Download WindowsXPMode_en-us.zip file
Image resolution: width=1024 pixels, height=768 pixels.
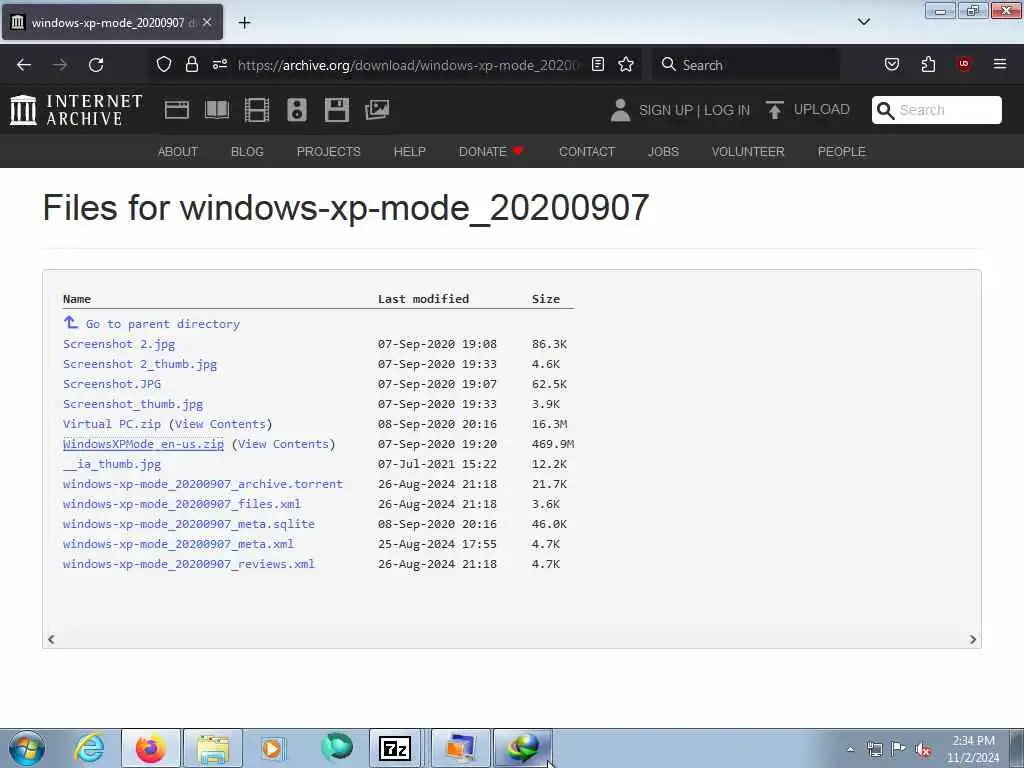tap(143, 444)
